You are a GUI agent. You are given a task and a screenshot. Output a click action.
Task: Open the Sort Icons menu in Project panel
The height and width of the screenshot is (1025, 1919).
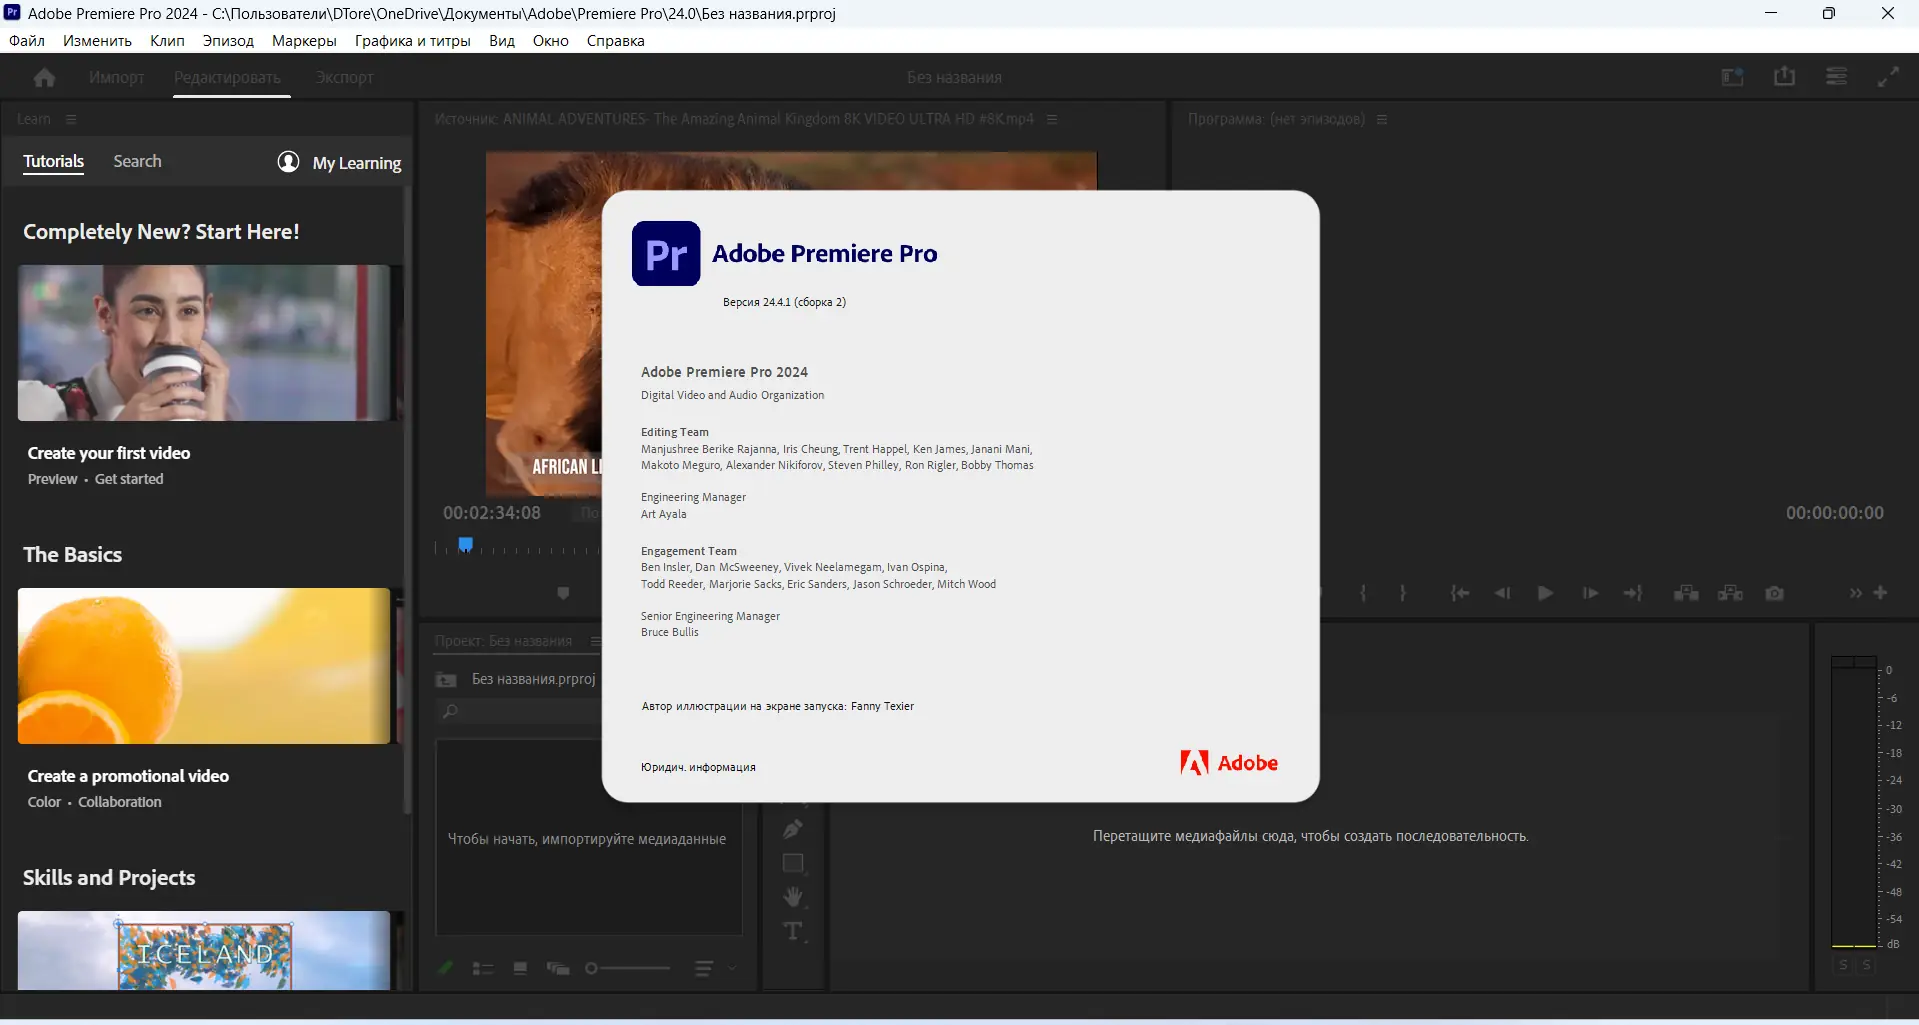click(704, 968)
